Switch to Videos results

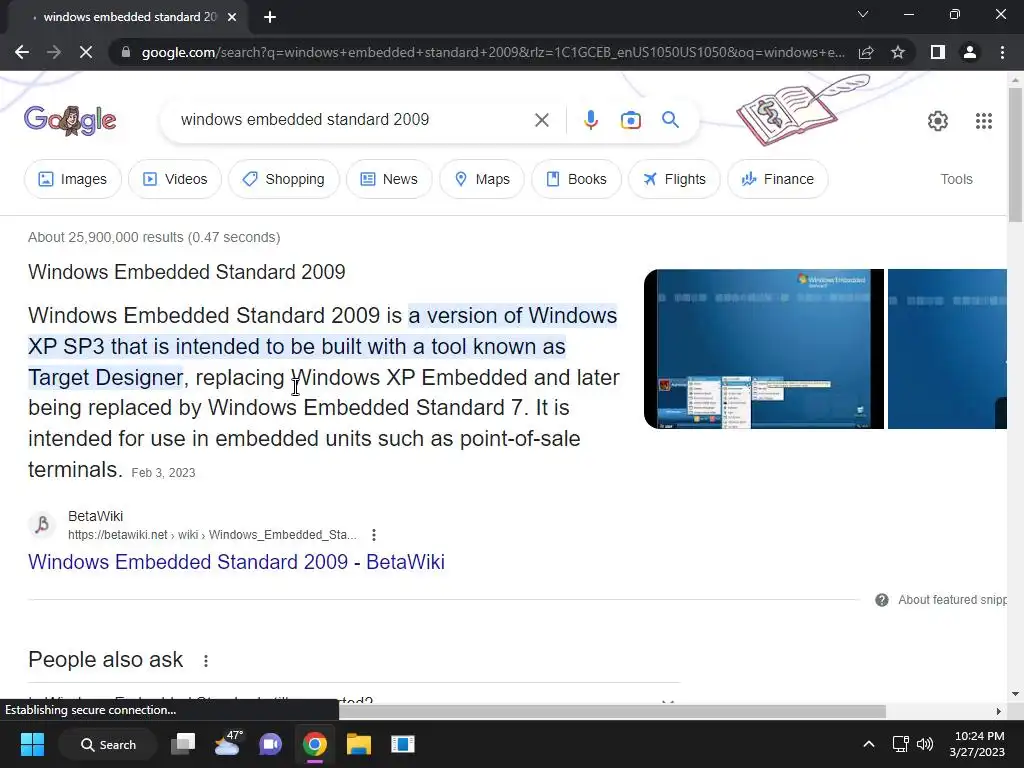175,179
